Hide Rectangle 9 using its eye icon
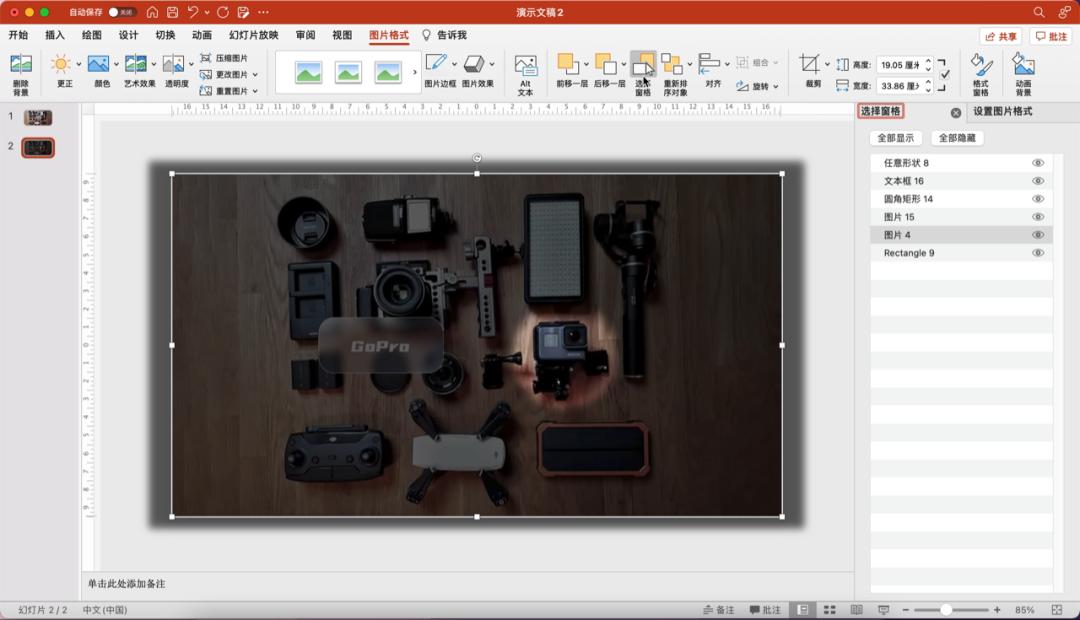This screenshot has height=620, width=1080. click(x=1038, y=253)
